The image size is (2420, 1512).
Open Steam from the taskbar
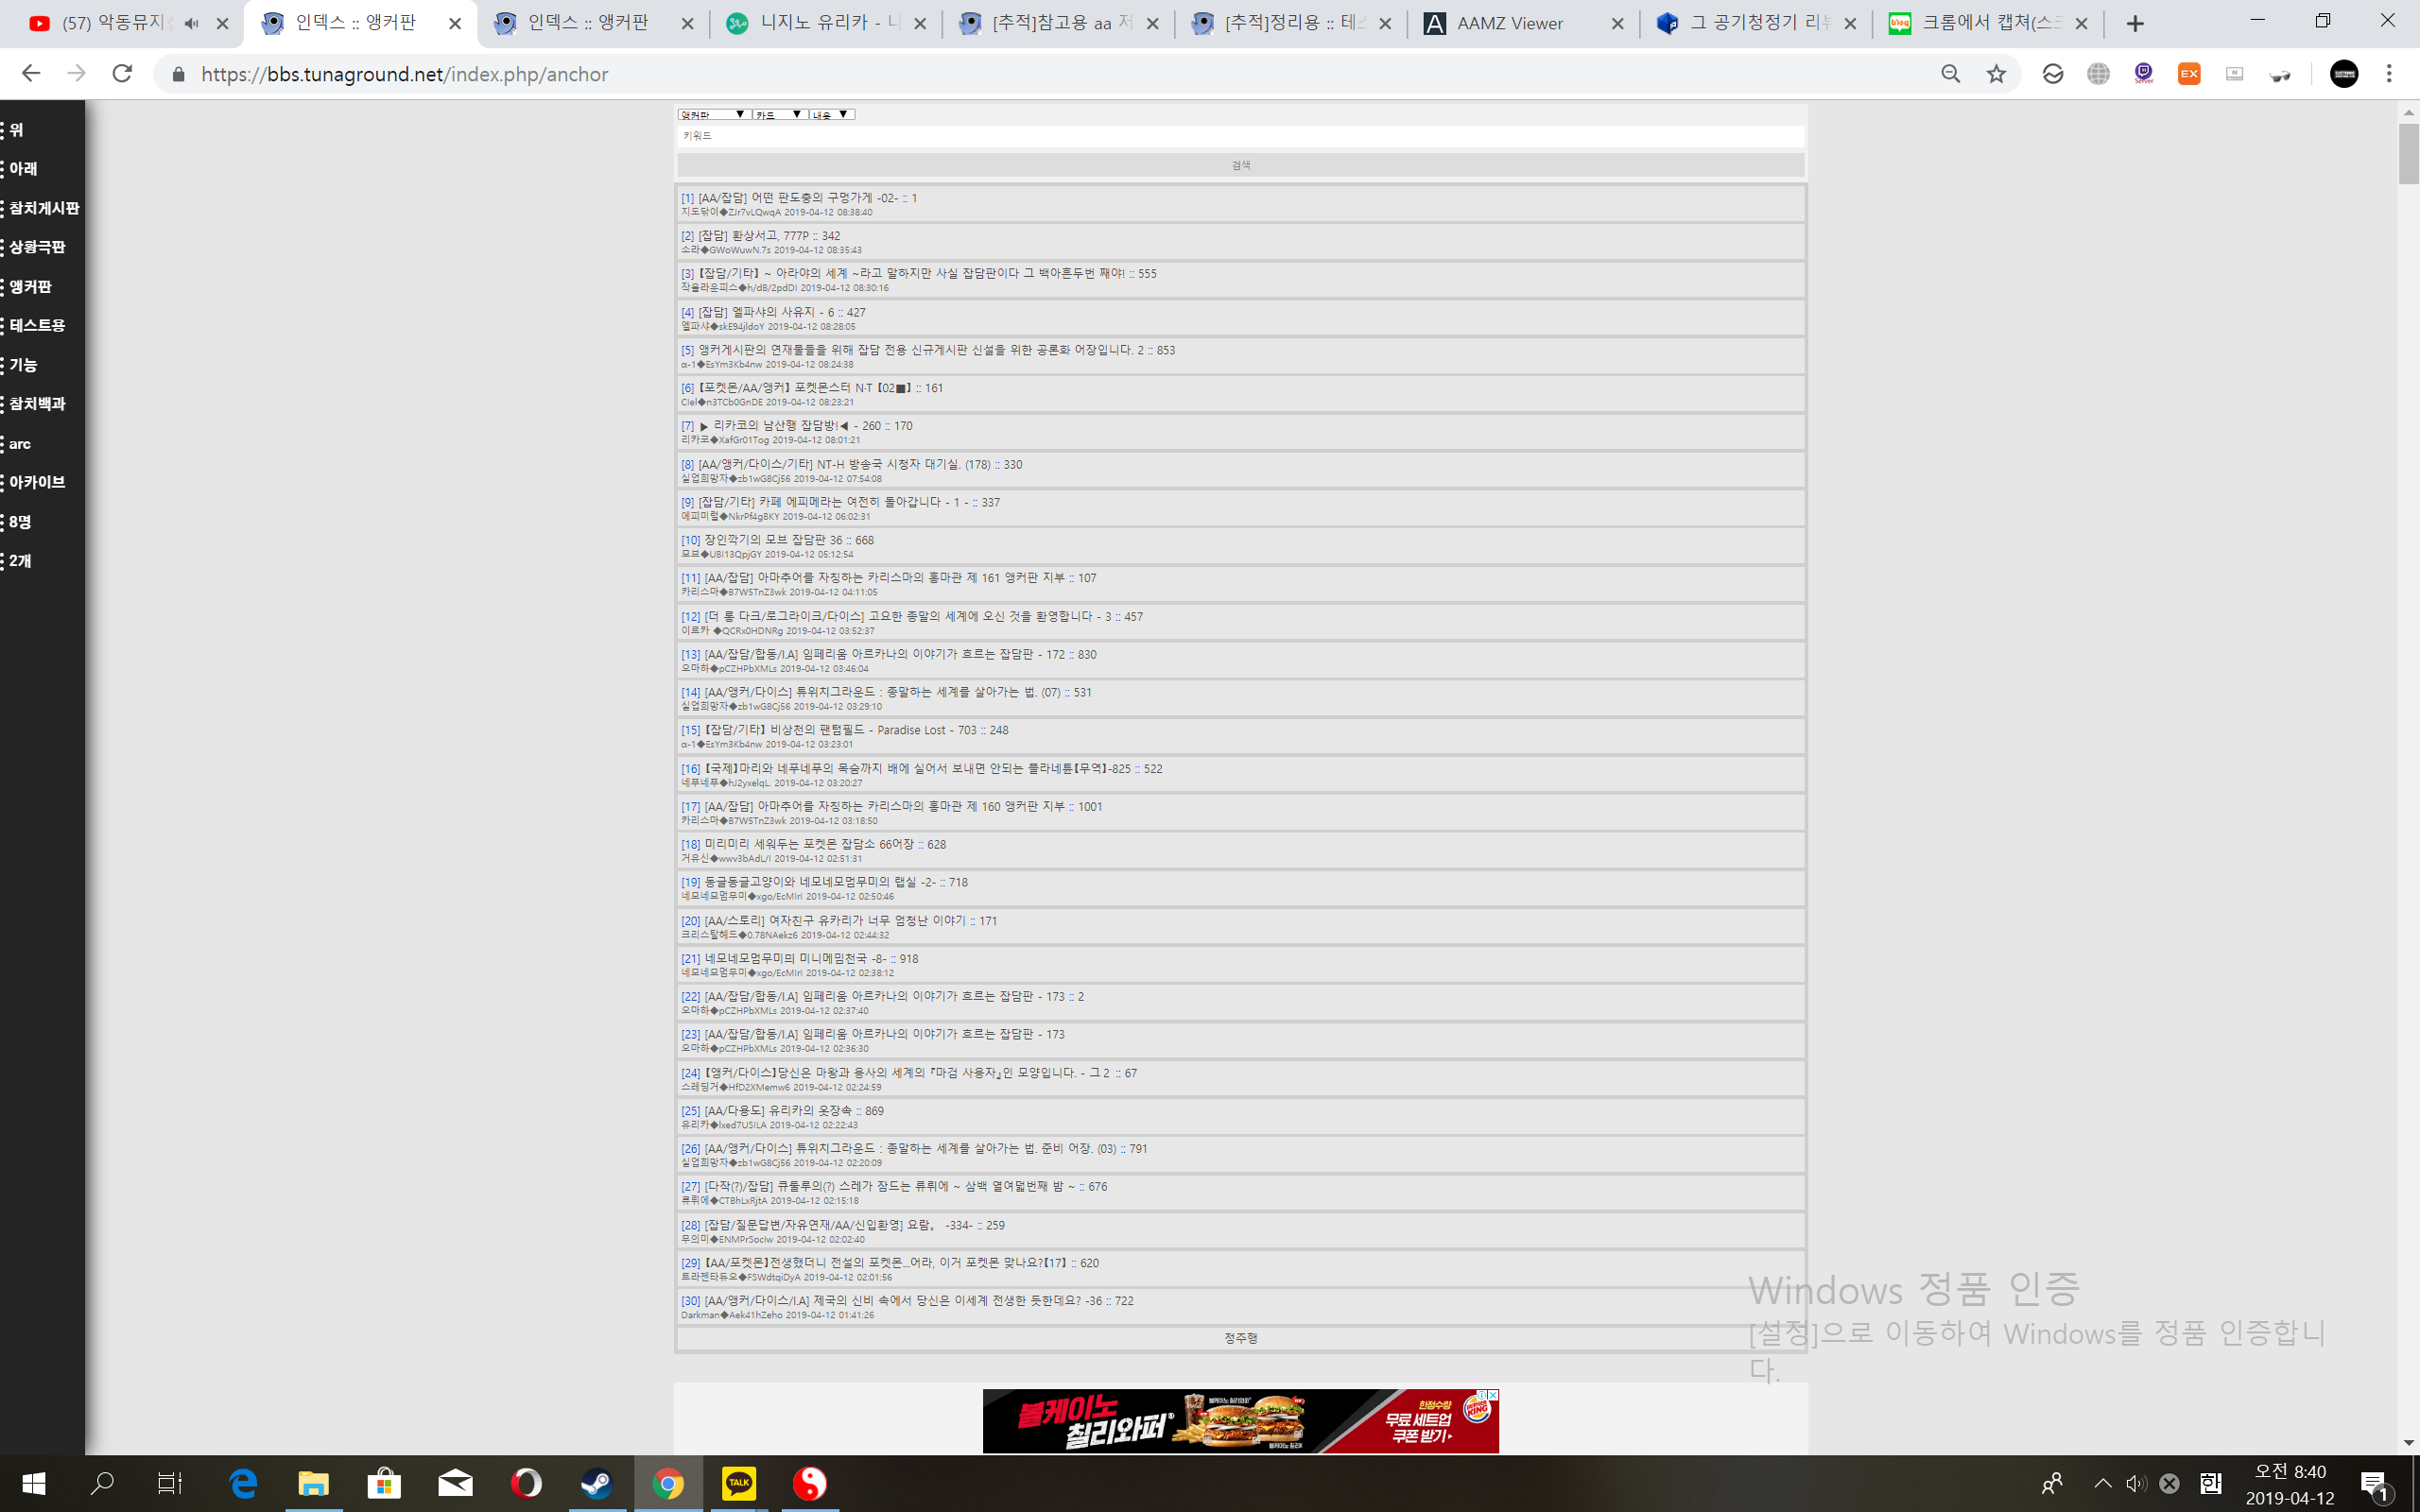point(597,1483)
